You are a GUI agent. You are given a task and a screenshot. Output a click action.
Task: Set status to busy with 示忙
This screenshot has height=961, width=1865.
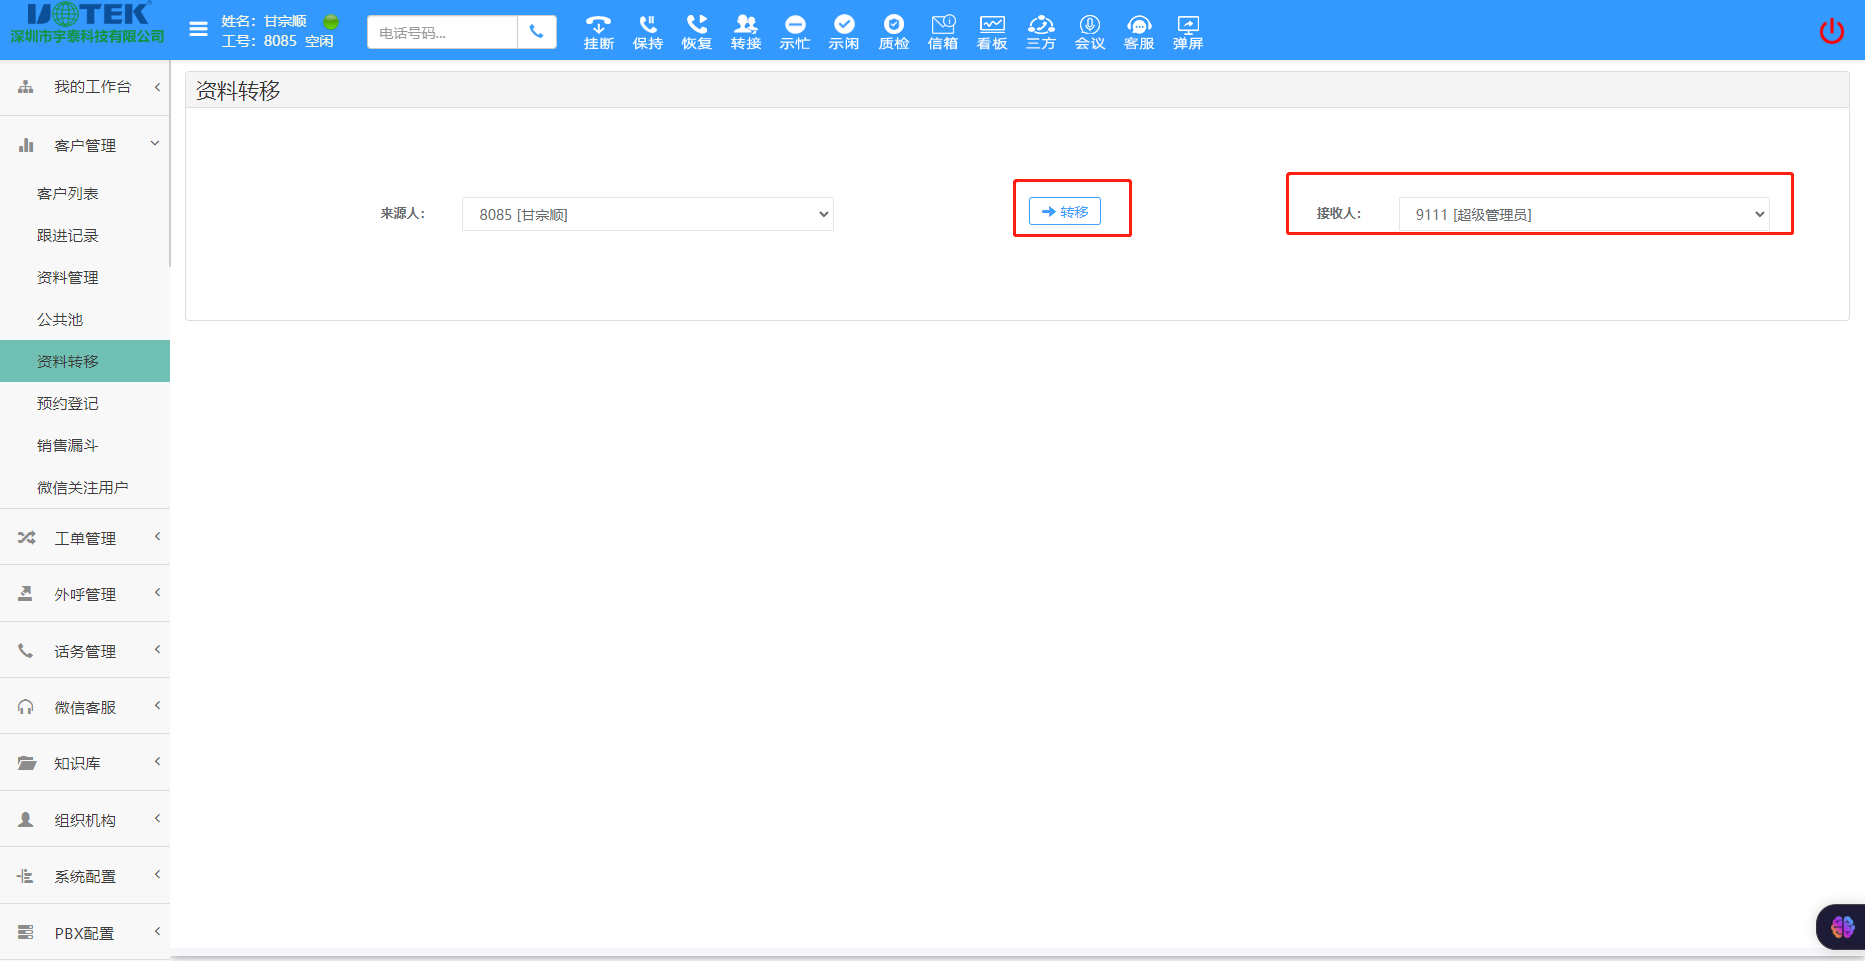795,31
